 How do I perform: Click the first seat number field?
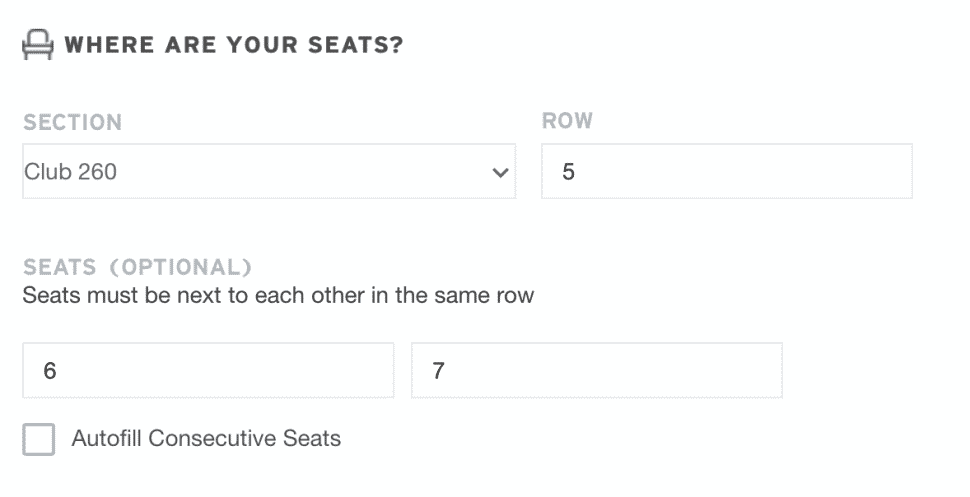coord(208,370)
